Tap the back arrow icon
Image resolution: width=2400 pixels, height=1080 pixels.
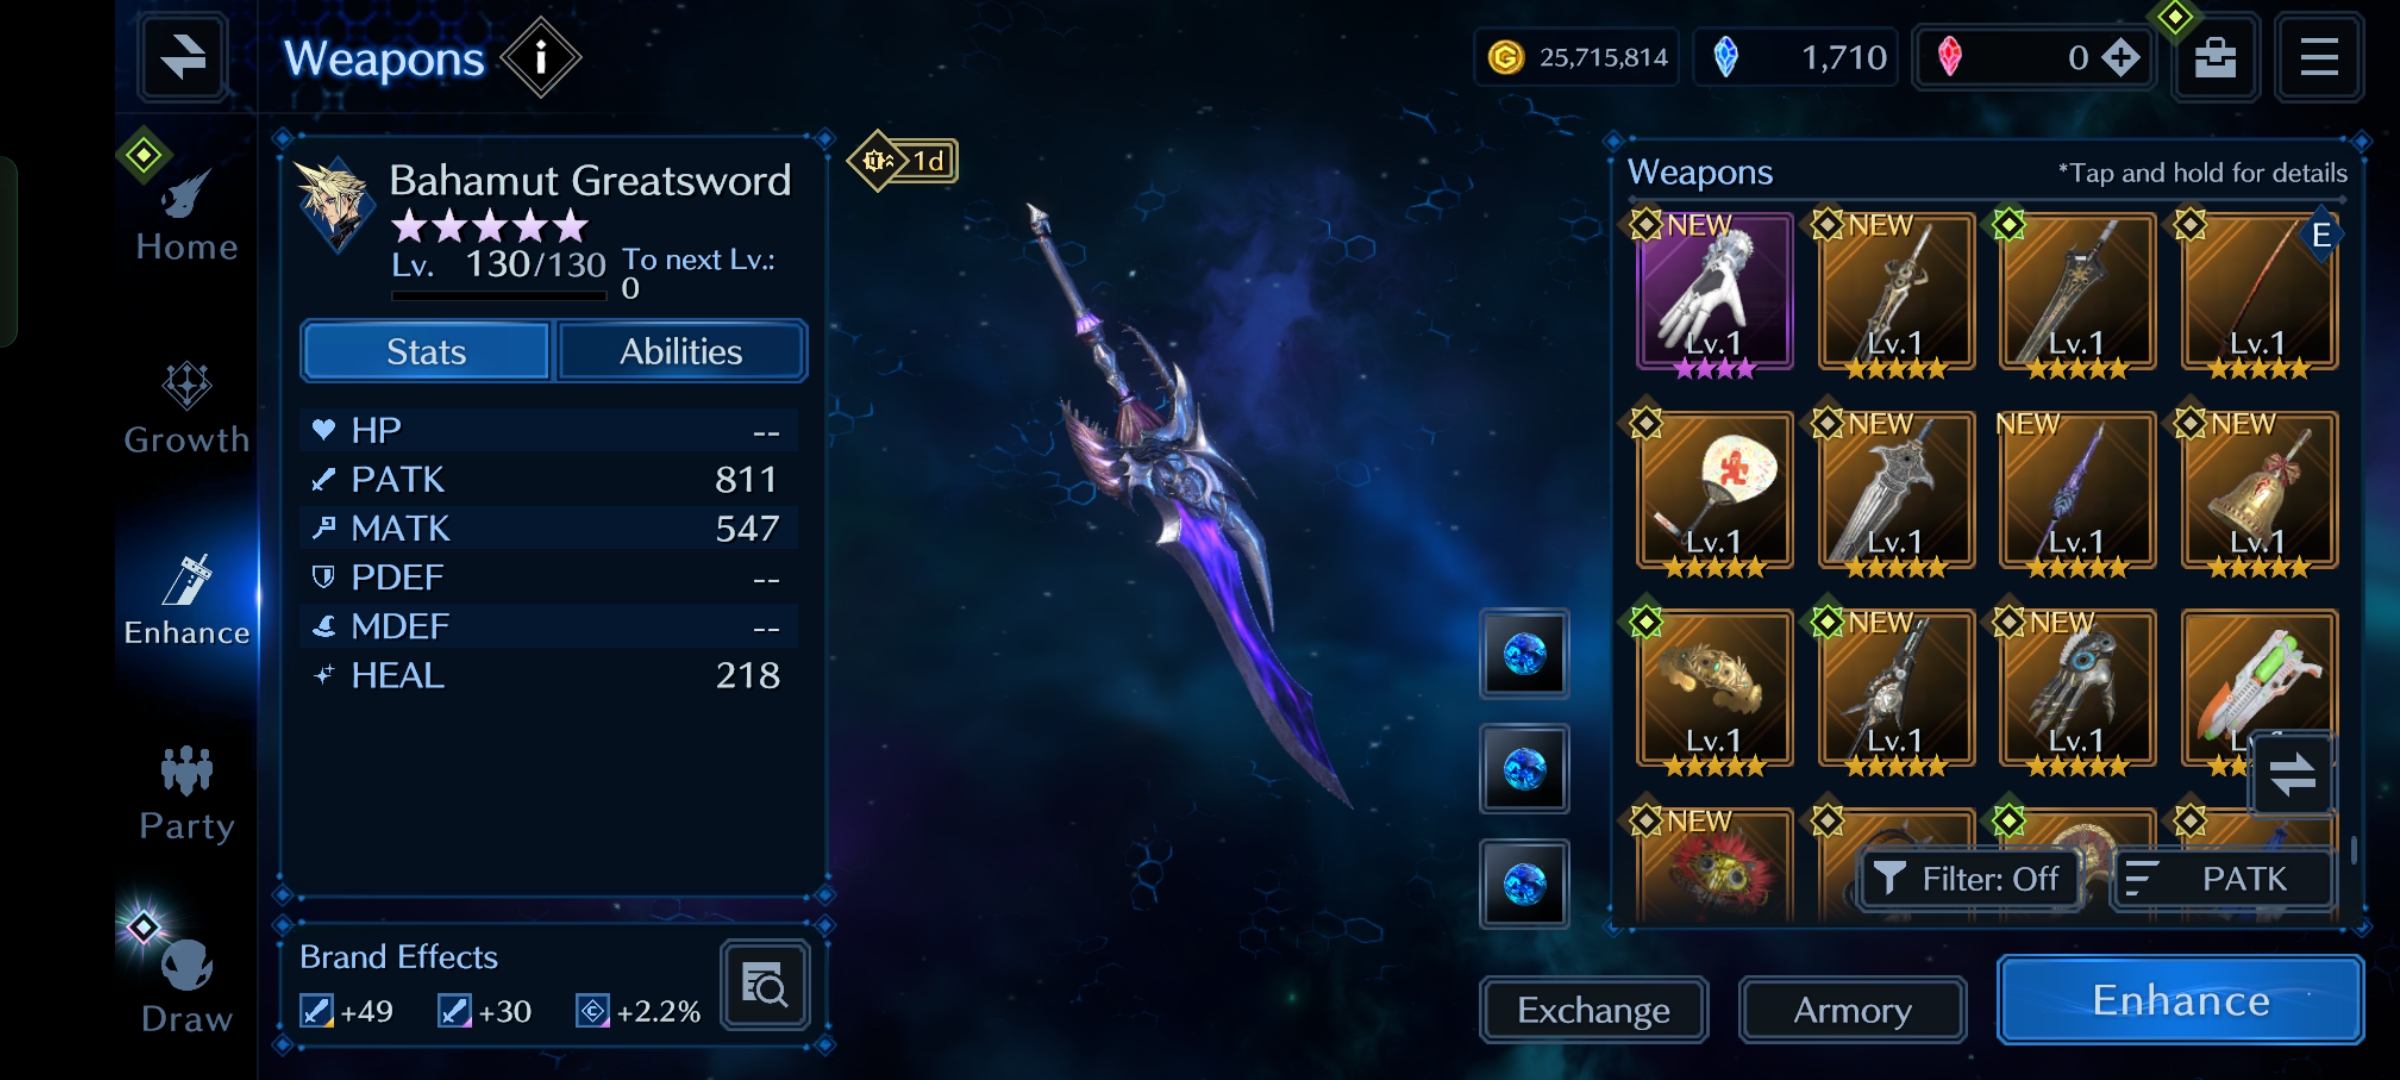click(183, 57)
